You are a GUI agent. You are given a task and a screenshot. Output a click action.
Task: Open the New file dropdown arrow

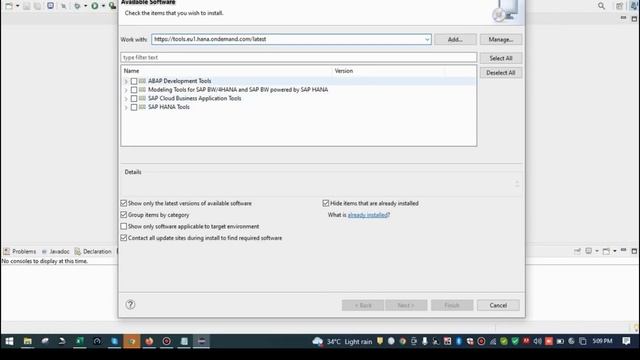(18, 6)
